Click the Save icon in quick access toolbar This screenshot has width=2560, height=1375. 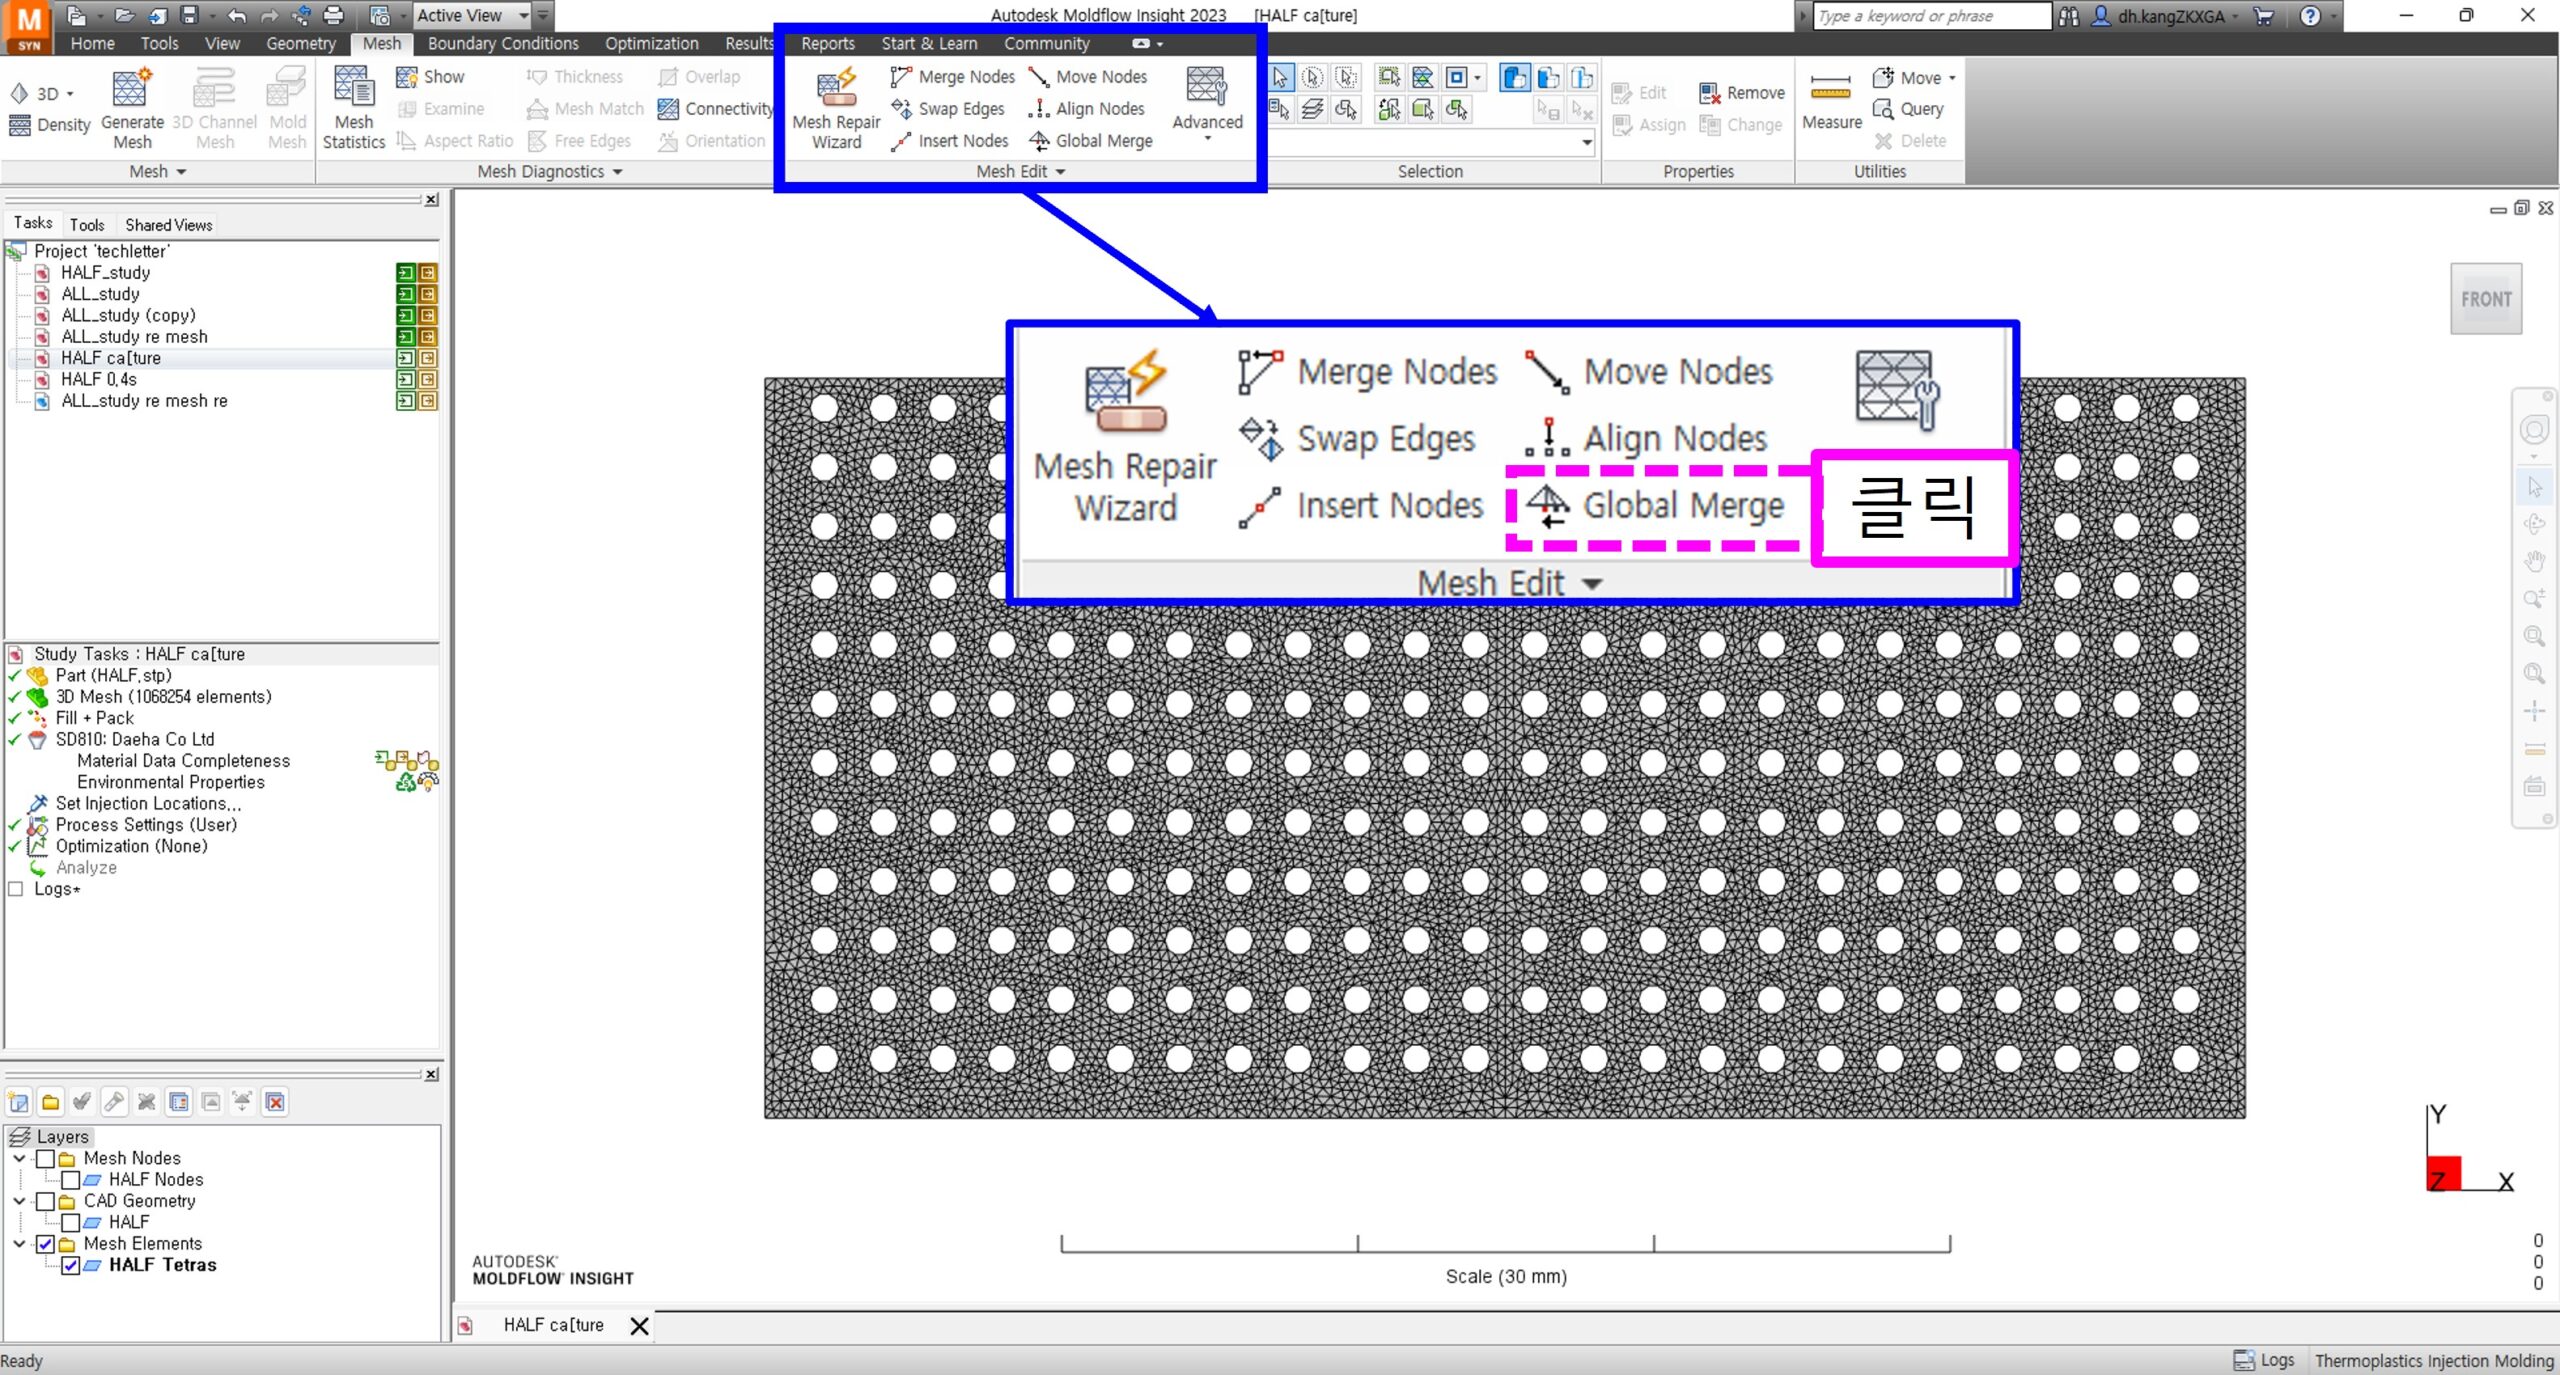188,15
